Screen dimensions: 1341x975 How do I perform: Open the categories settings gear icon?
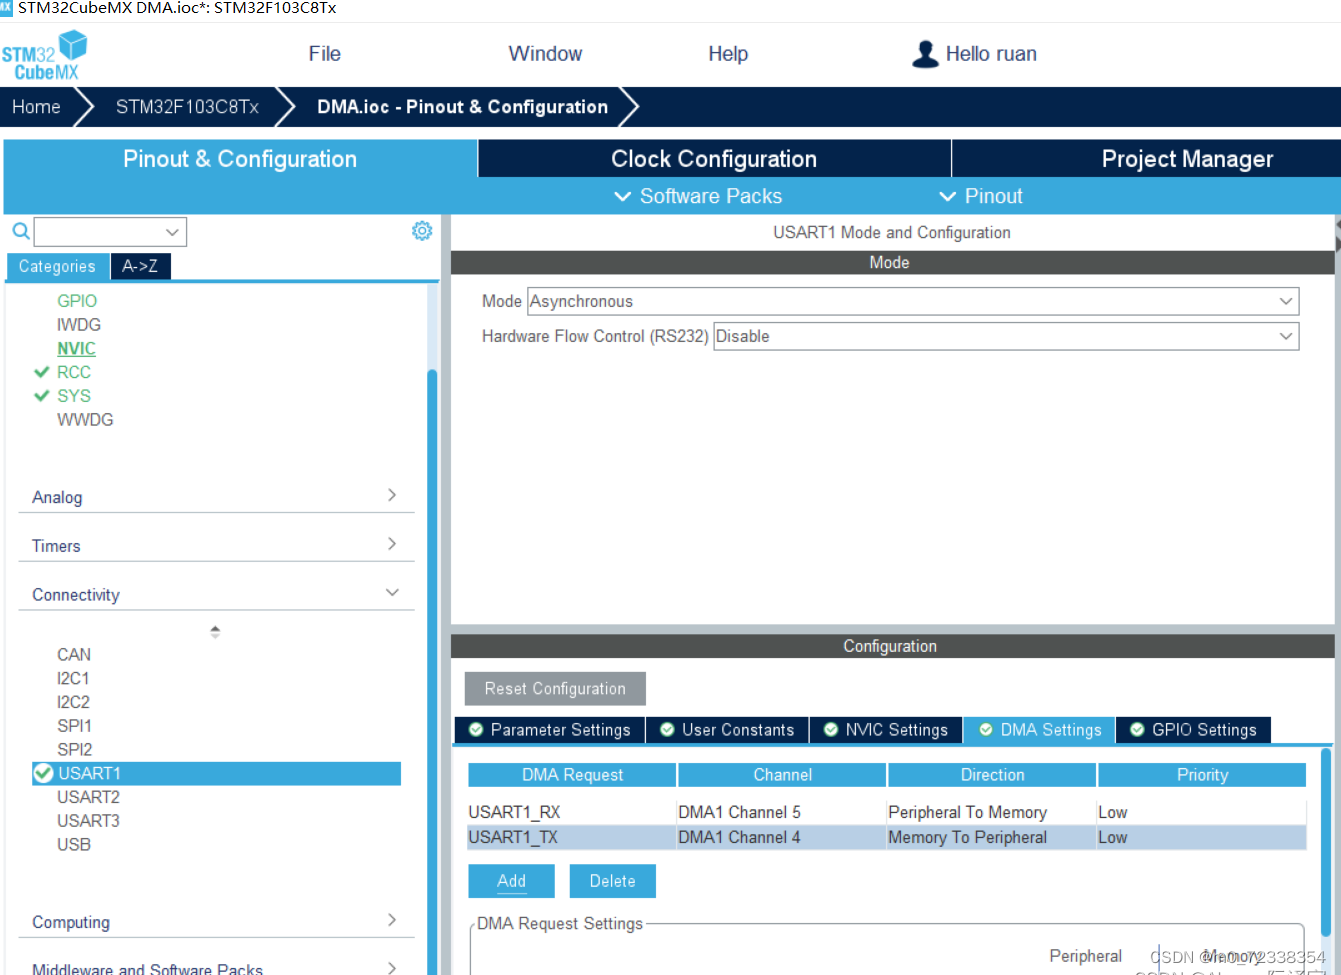coord(422,231)
